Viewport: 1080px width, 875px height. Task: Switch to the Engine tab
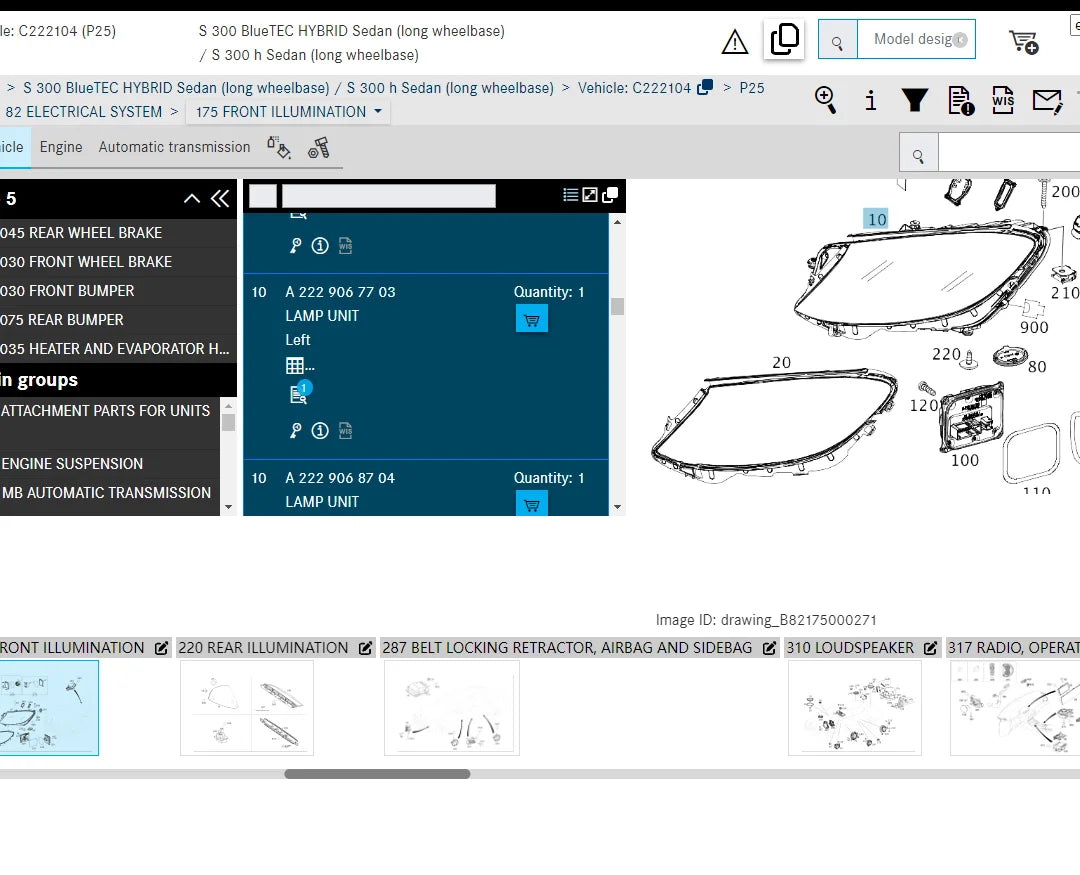tap(61, 147)
